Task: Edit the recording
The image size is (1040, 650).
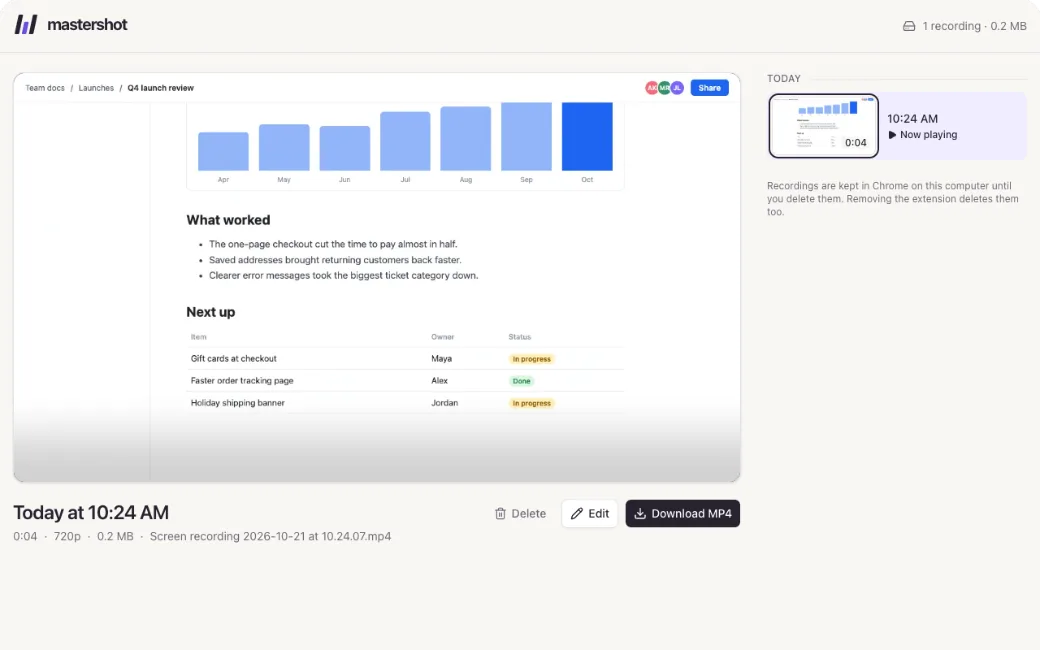Action: click(x=590, y=513)
